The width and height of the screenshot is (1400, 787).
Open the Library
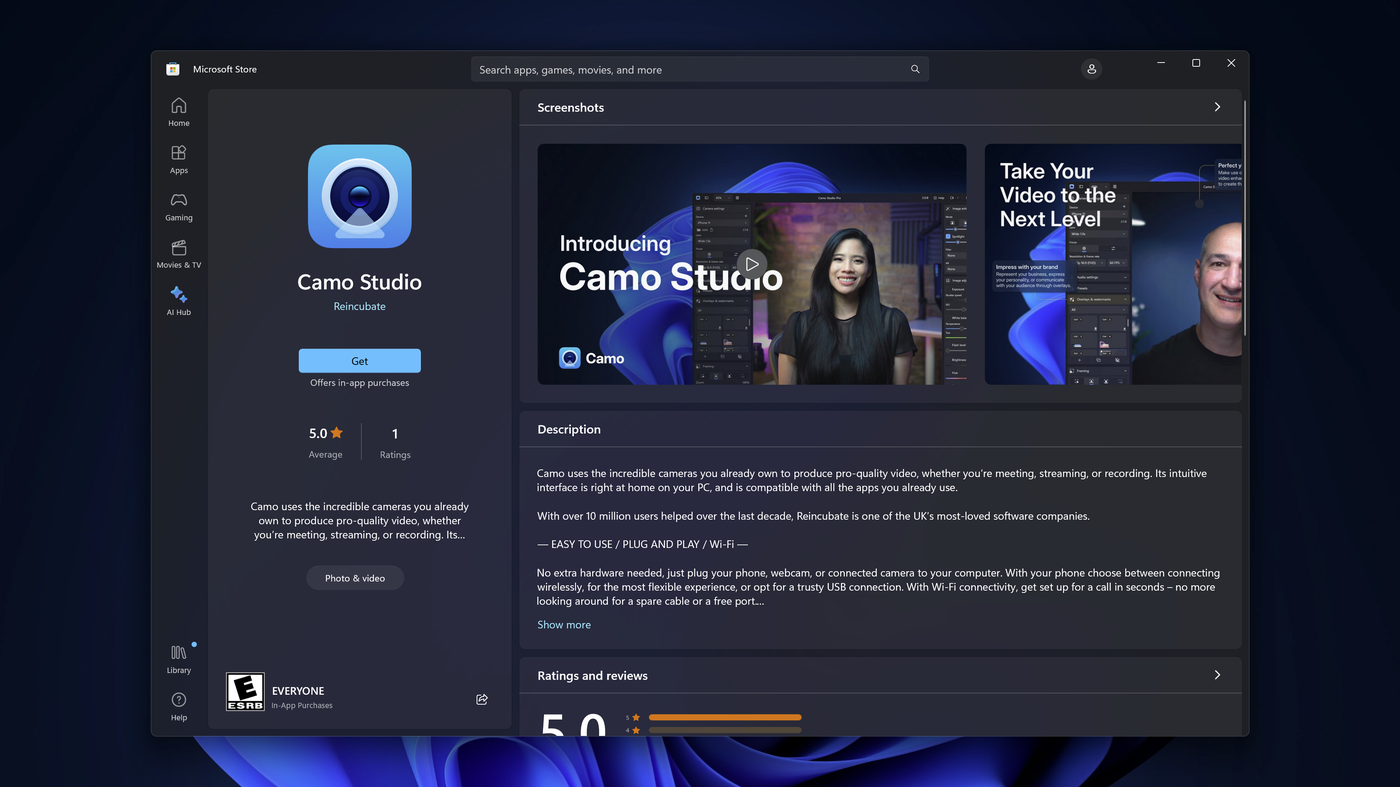tap(178, 658)
